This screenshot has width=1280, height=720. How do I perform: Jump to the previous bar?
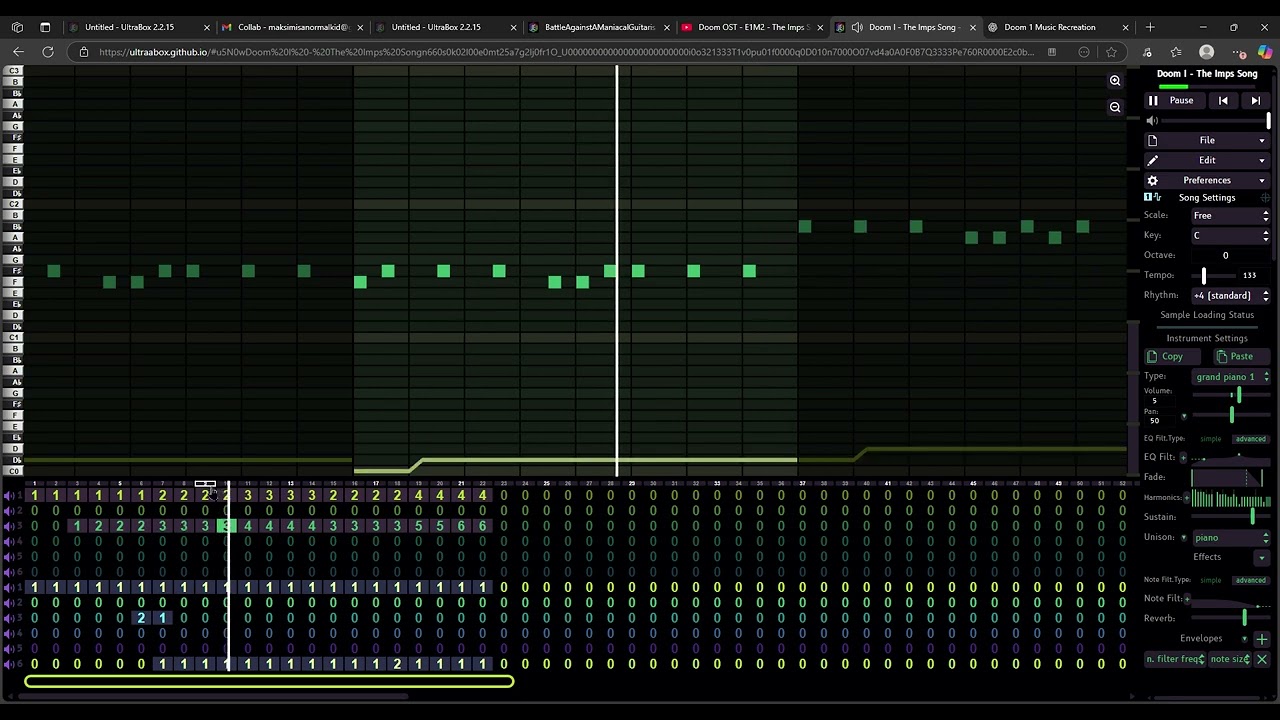click(x=1222, y=100)
